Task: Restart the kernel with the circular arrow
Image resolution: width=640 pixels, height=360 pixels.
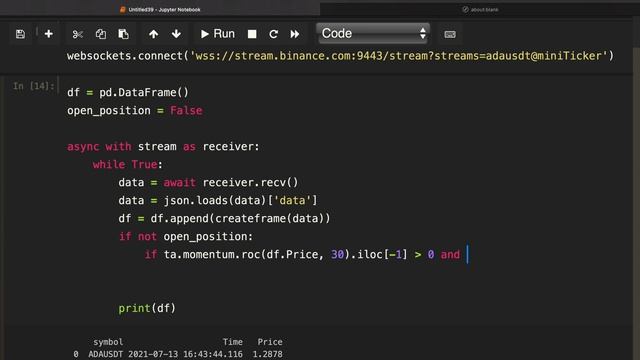Action: pyautogui.click(x=273, y=34)
